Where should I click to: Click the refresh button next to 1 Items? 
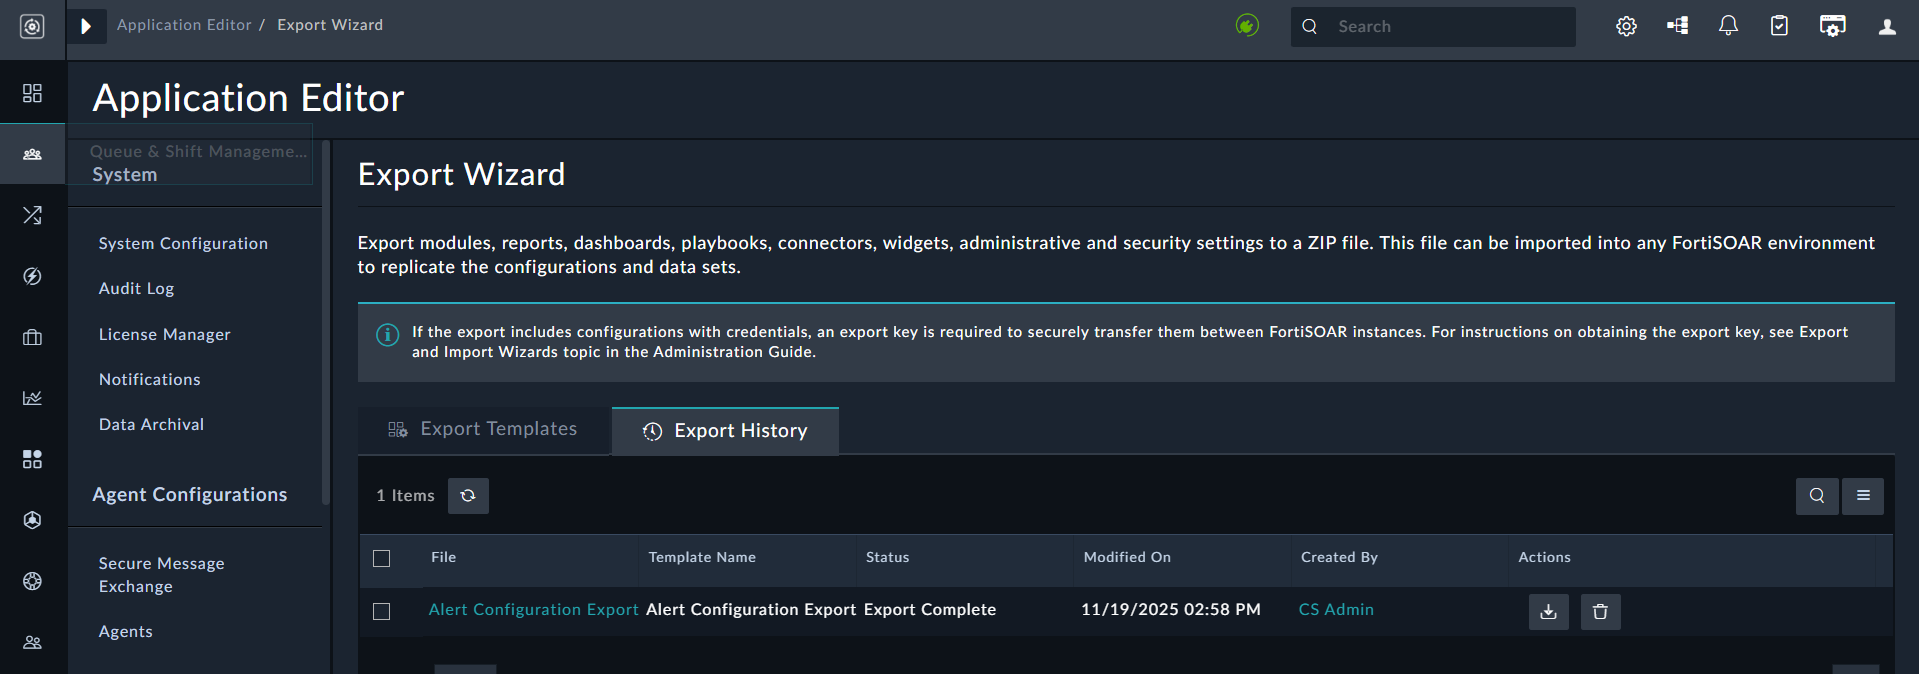coord(468,496)
